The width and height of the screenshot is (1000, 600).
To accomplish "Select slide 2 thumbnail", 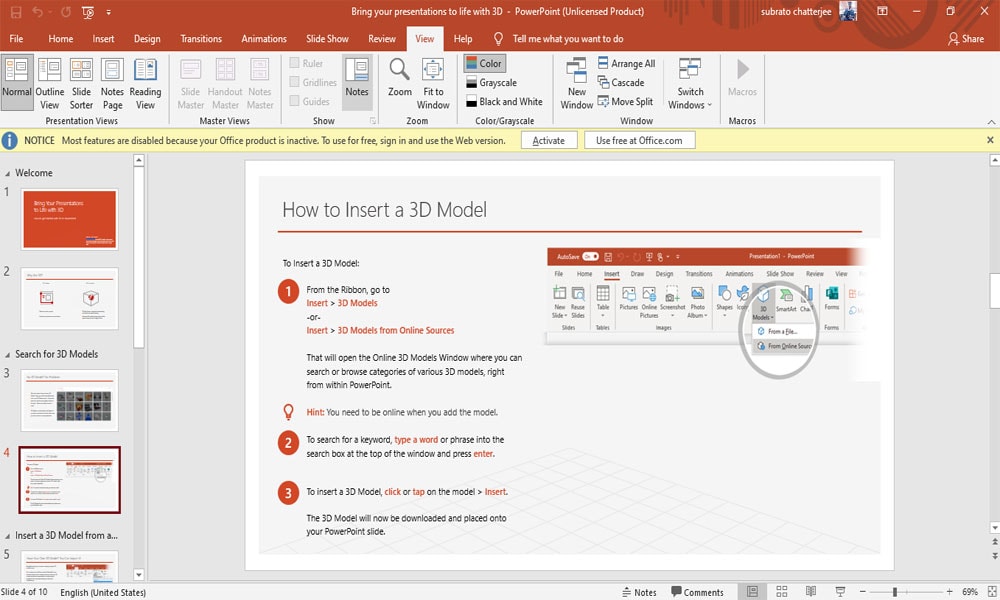I will tap(70, 298).
